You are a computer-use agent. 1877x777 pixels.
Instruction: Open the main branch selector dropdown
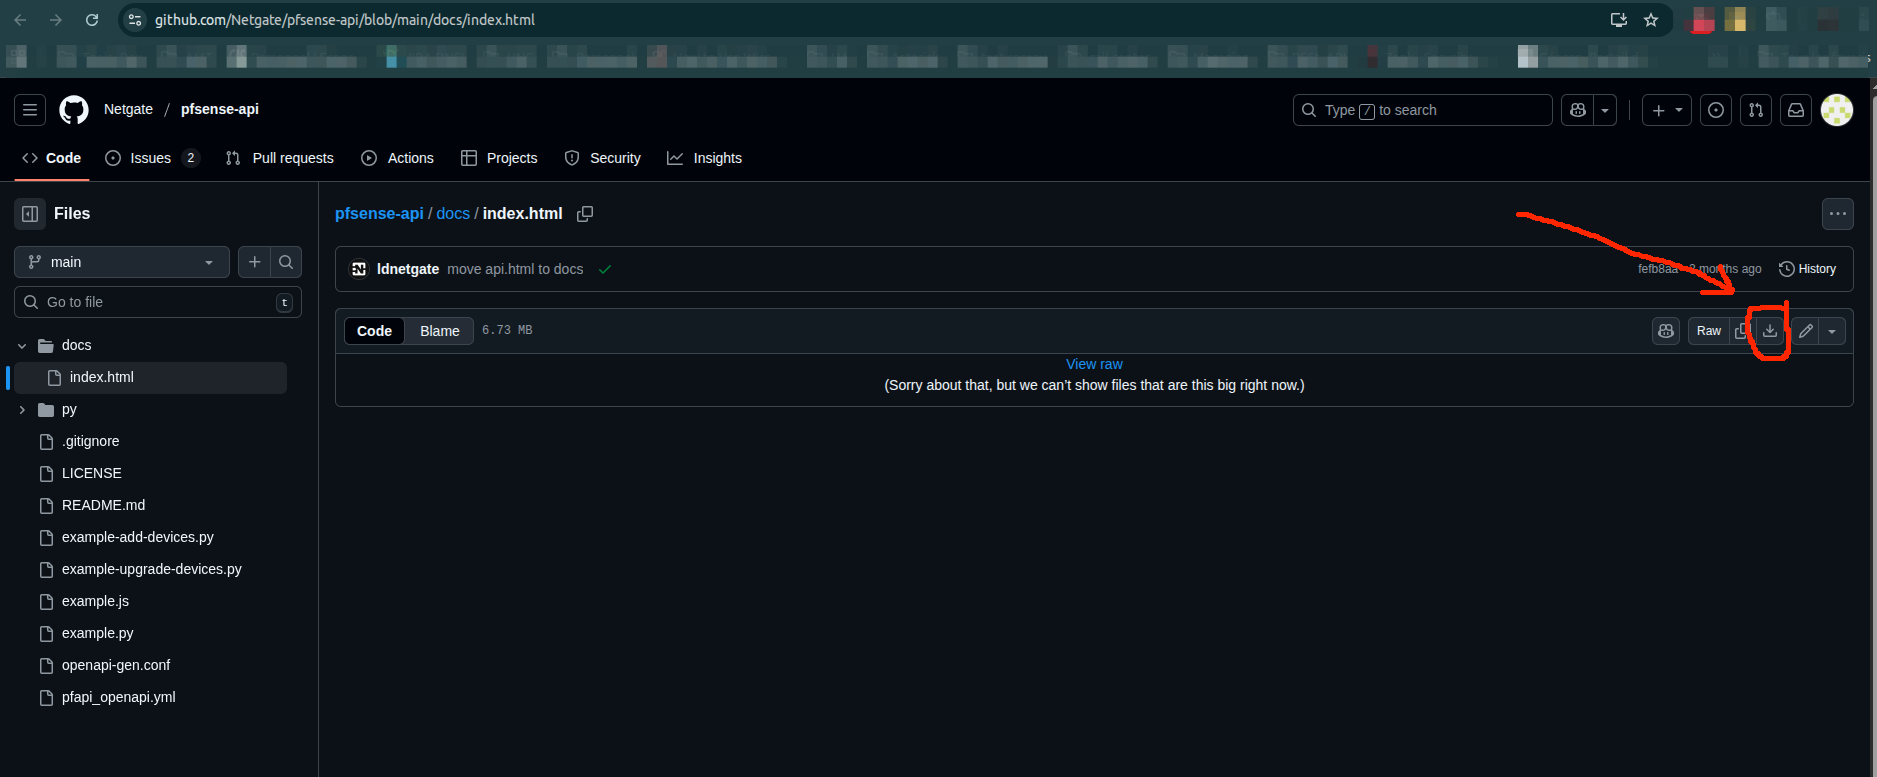point(122,262)
